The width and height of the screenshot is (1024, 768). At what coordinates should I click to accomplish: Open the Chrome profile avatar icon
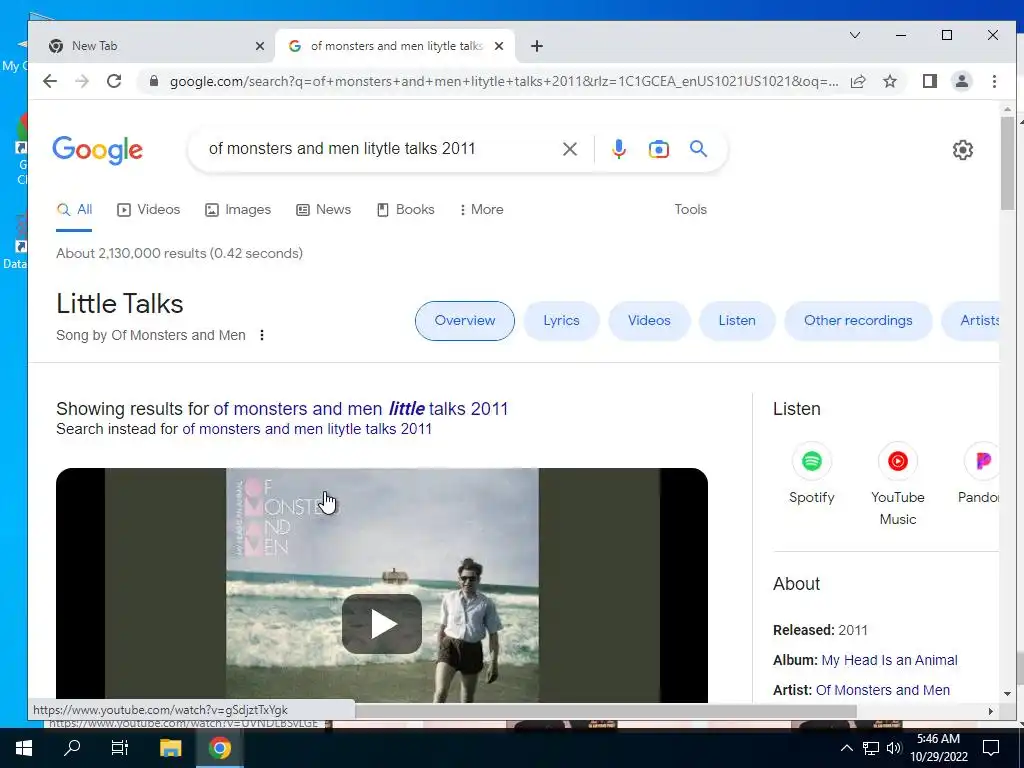pos(961,81)
